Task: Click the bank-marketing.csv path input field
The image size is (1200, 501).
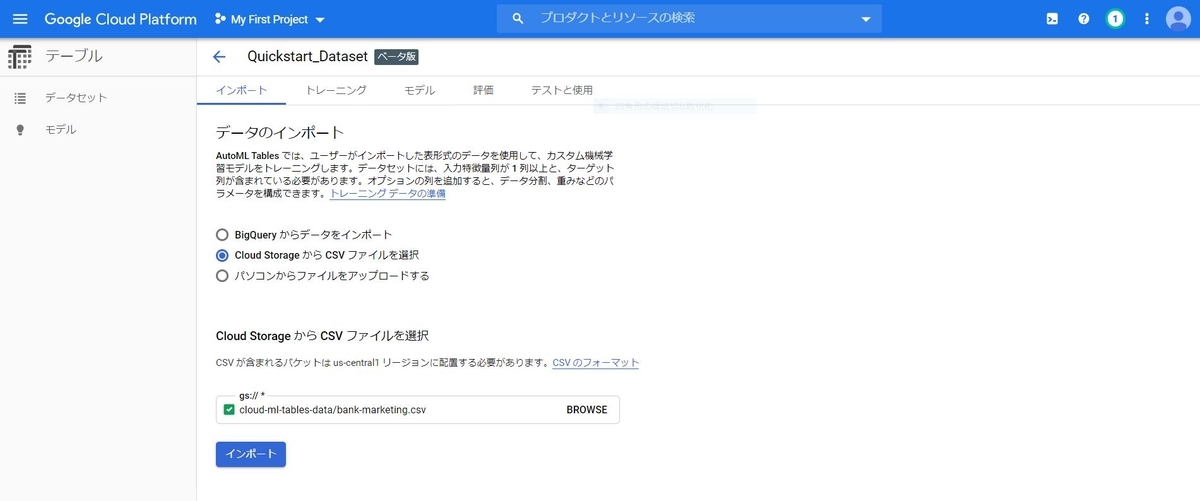Action: point(395,410)
